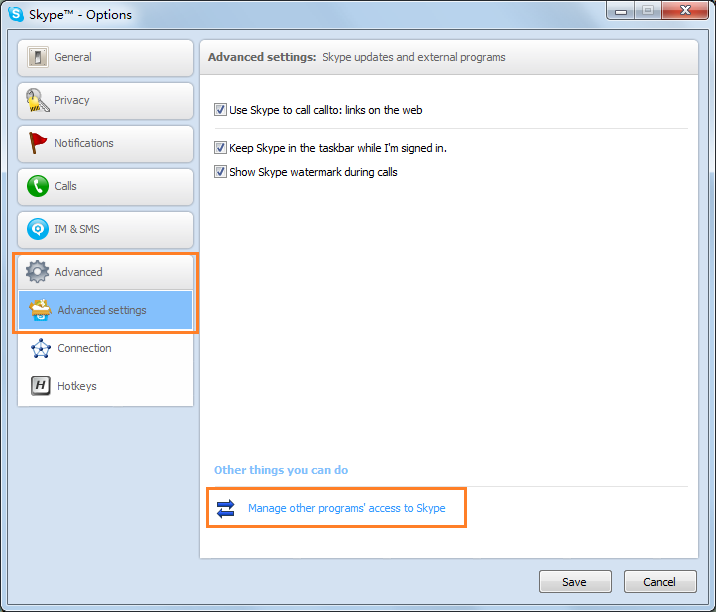Screen dimensions: 716x612
Task: Collapse the Advanced section header
Action: click(x=105, y=272)
